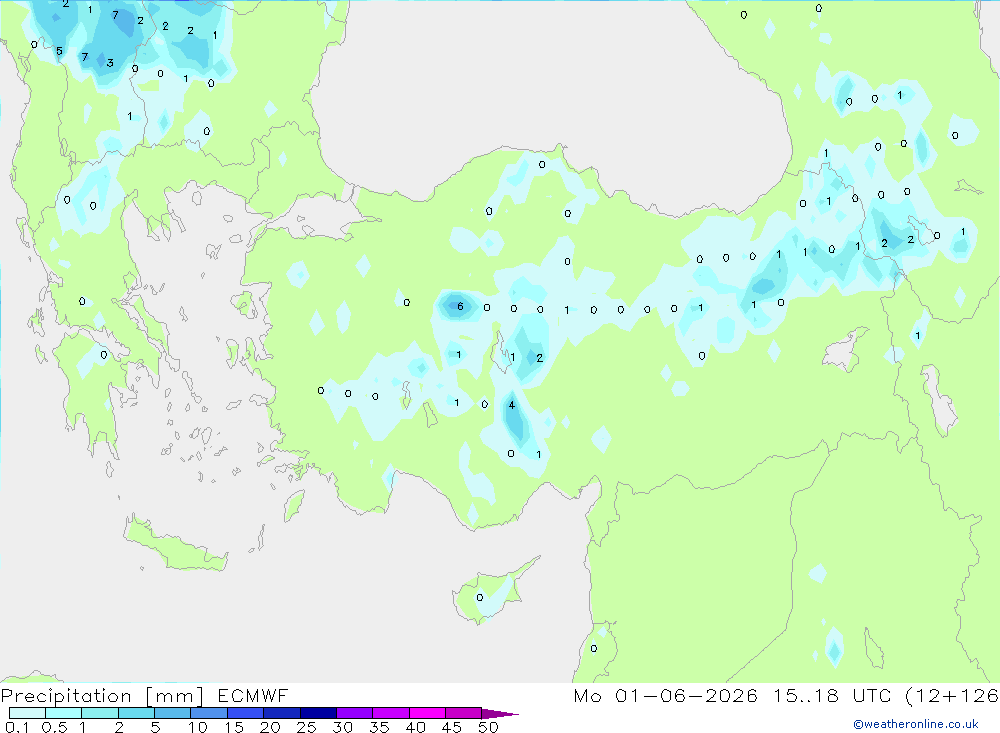
Task: Click the 45–50 mm legend color swatch
Action: [x=463, y=713]
